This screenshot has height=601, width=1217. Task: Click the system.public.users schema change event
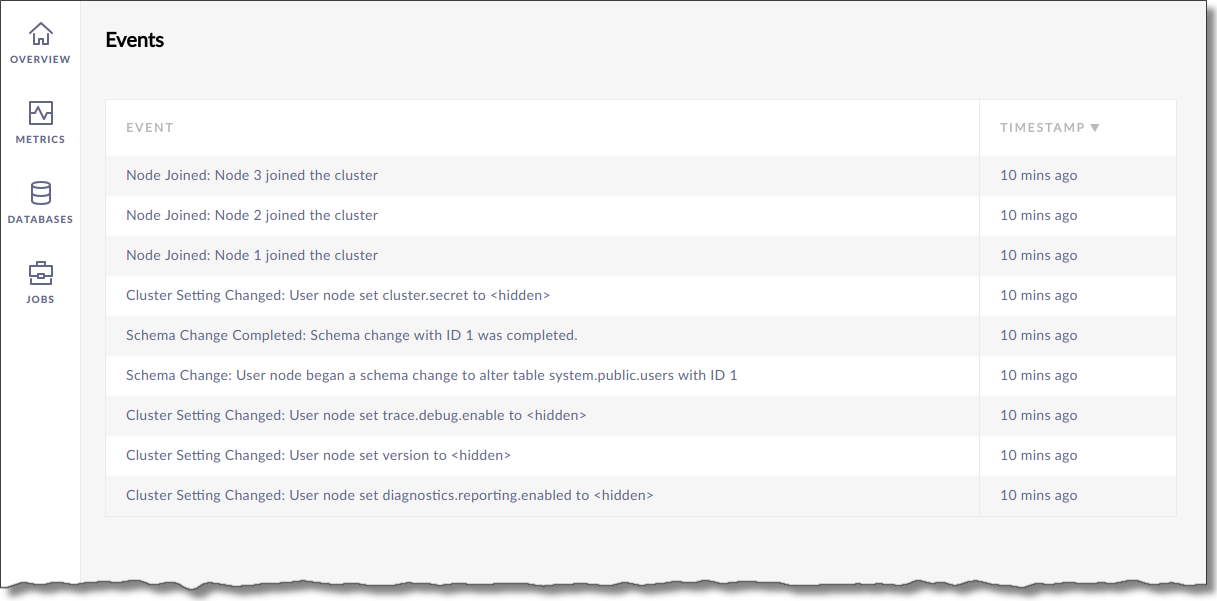[431, 376]
